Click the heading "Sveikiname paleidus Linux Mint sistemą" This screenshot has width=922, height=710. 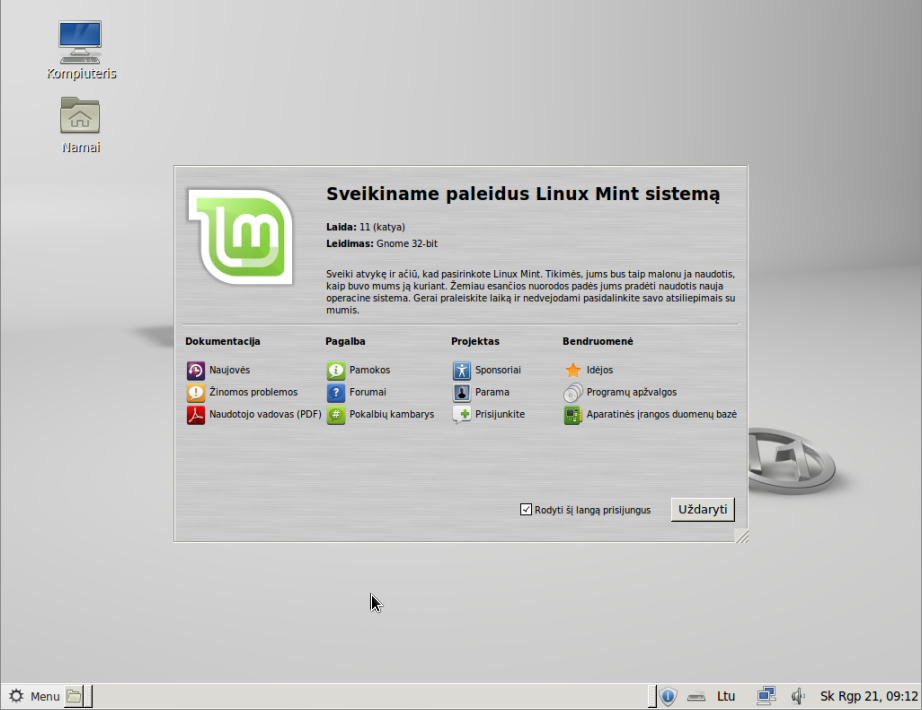click(523, 194)
